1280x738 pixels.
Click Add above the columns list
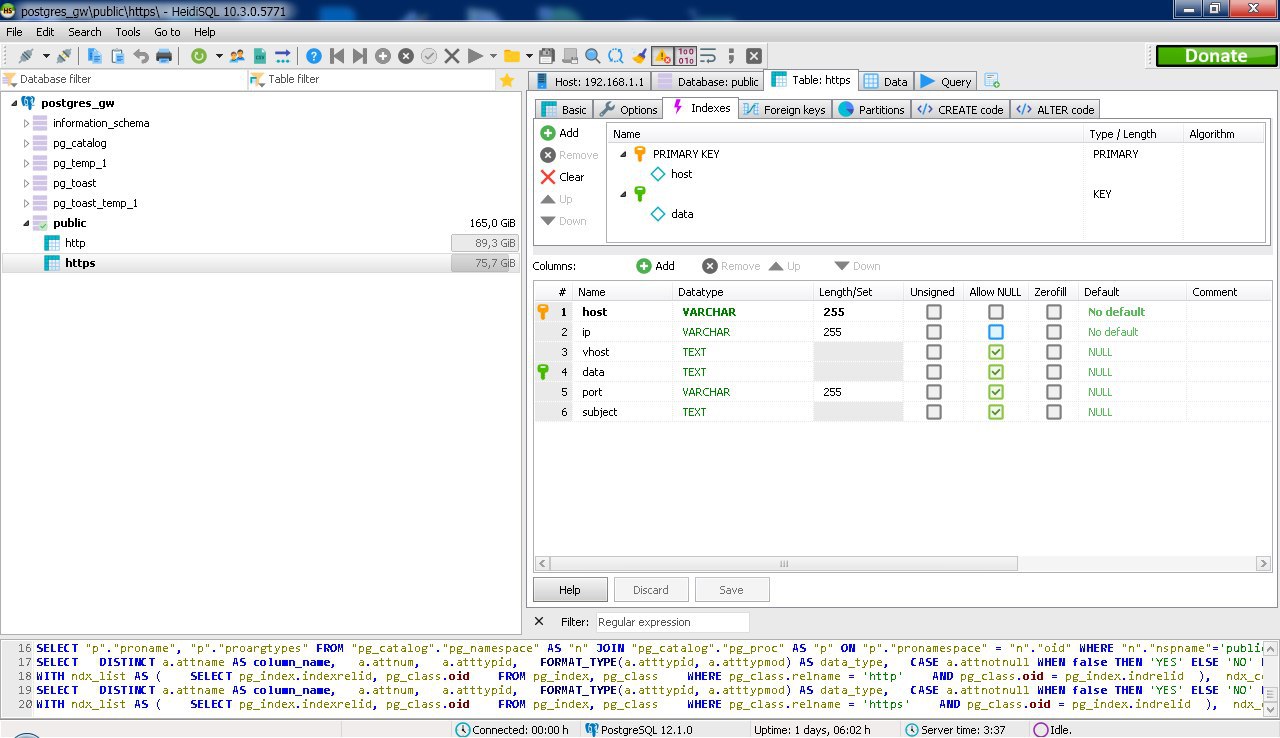(656, 266)
